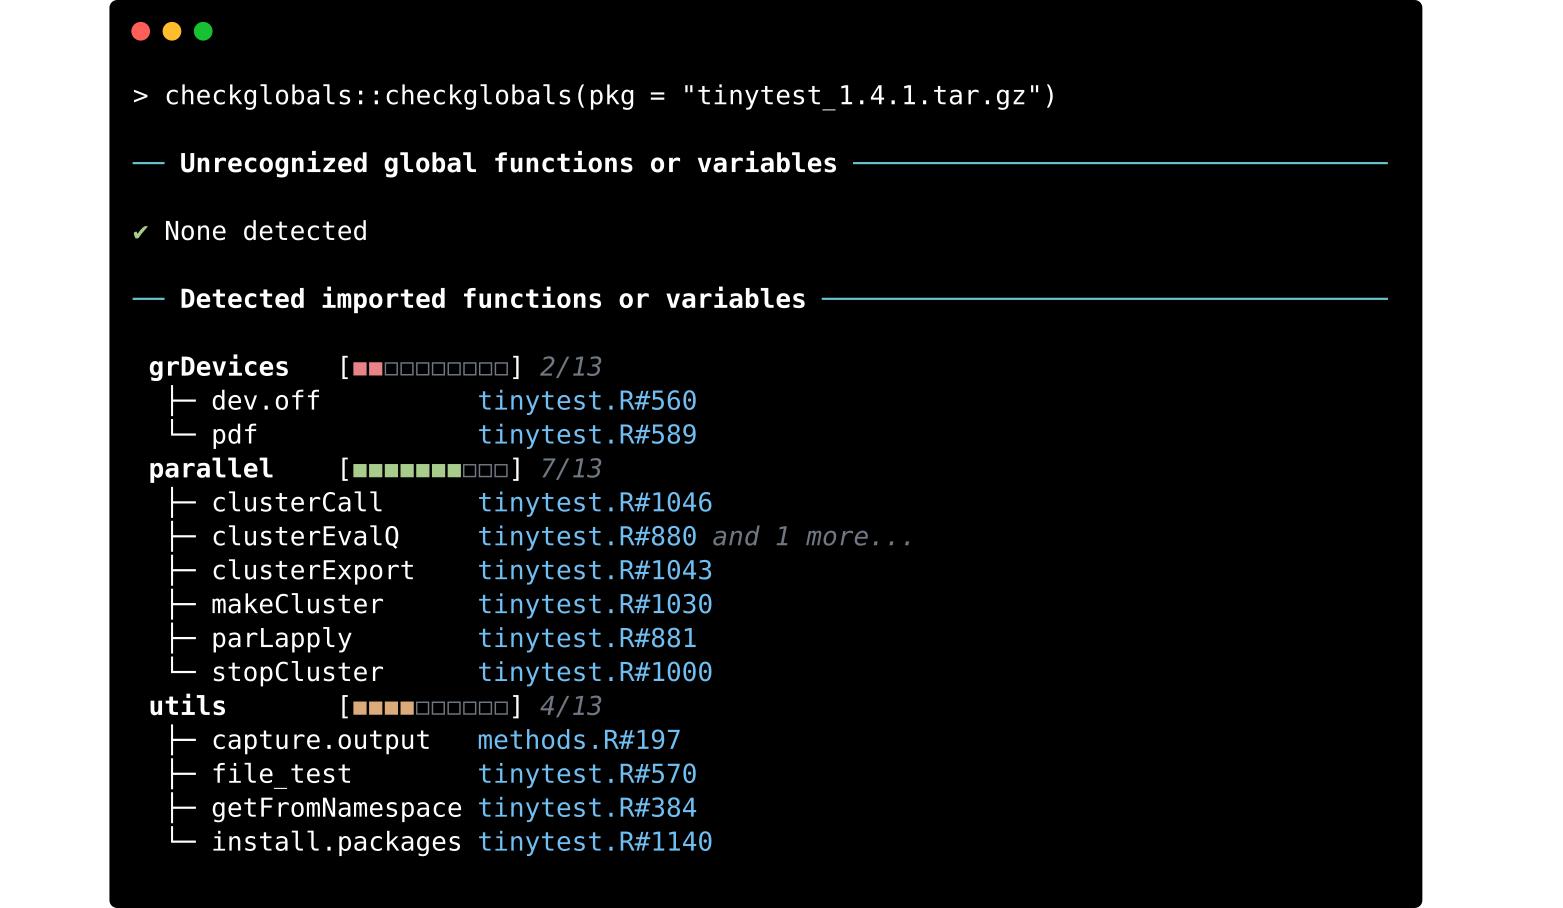
Task: Click the green checkmark beside None detected
Action: tap(140, 232)
